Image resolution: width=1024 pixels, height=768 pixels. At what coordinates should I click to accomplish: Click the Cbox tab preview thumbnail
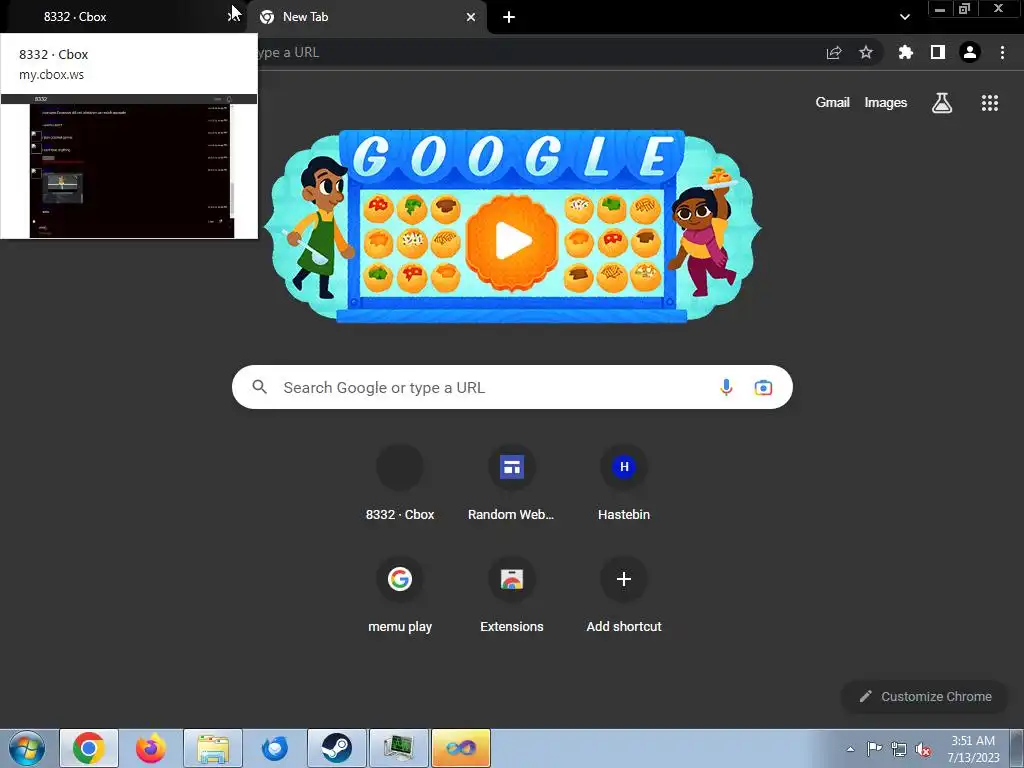(129, 167)
